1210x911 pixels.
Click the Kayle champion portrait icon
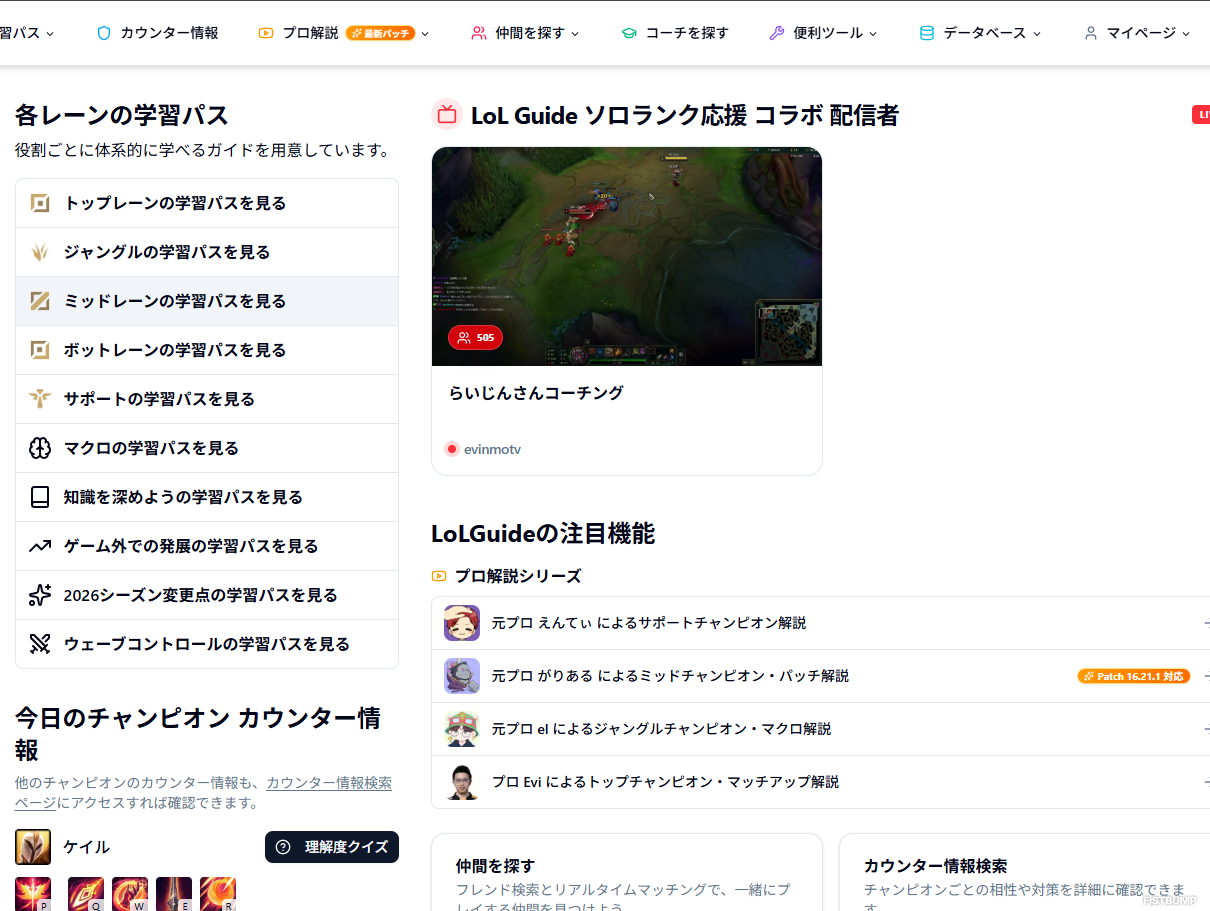33,847
